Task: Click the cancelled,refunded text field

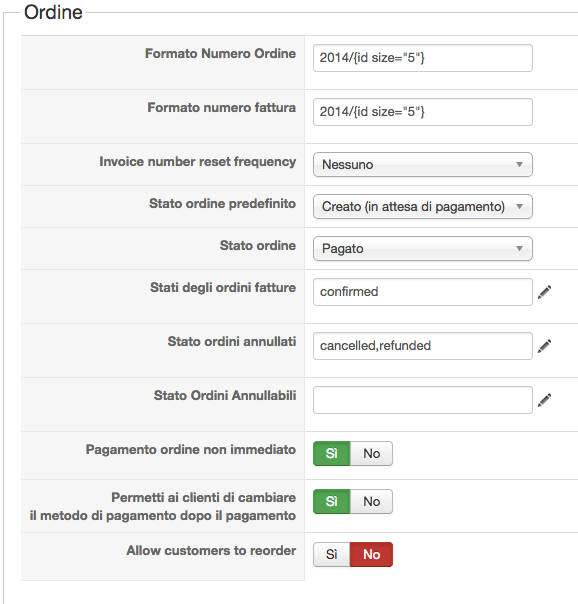Action: point(423,346)
